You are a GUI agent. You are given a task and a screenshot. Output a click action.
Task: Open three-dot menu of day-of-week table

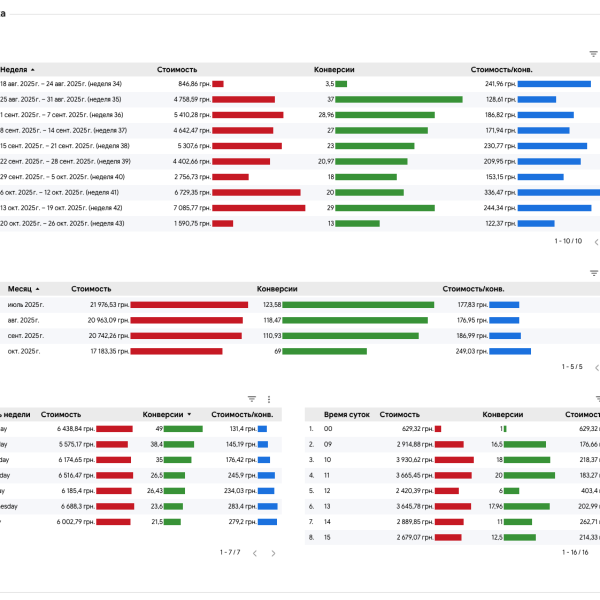coord(268,398)
